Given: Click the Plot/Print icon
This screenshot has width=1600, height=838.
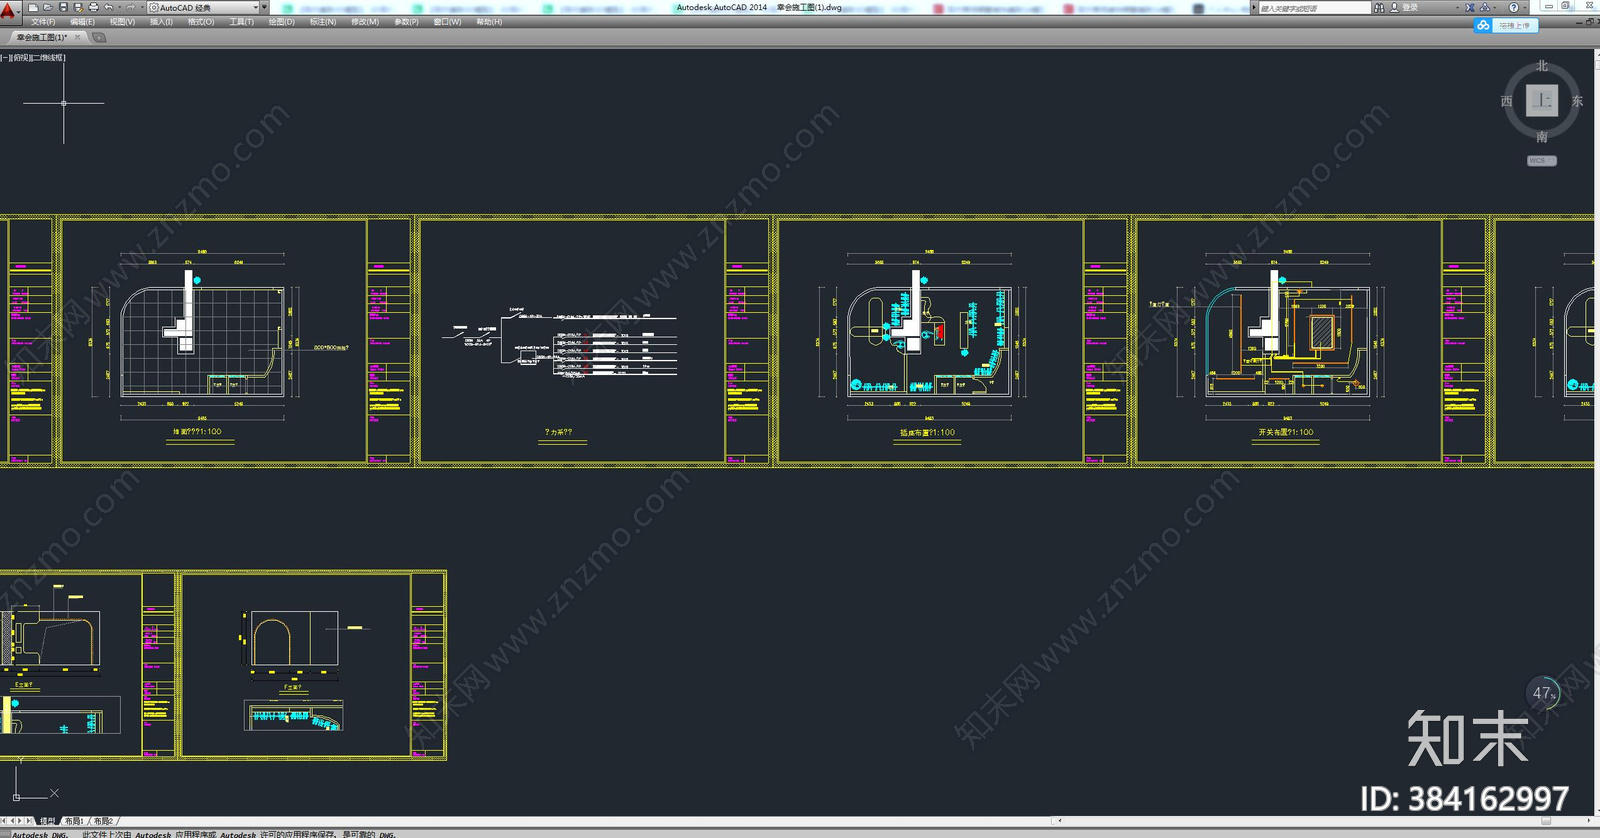Looking at the screenshot, I should (x=93, y=7).
